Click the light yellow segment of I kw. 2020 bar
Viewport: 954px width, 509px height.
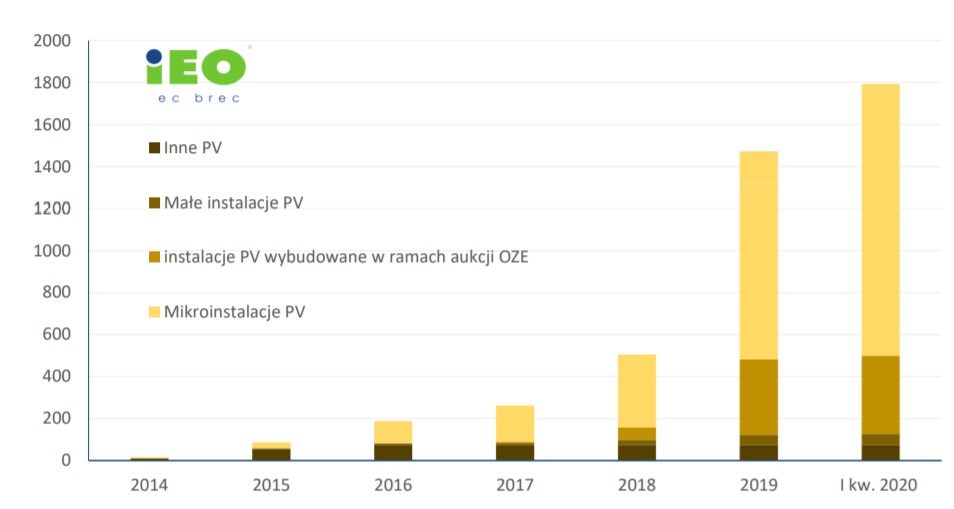tap(880, 220)
